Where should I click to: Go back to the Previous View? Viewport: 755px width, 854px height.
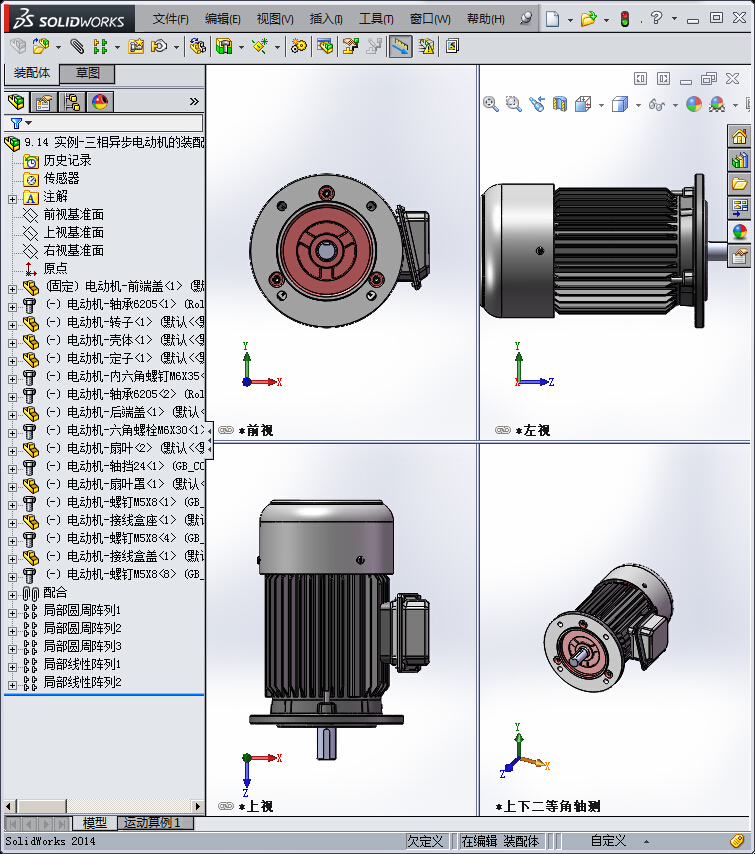pyautogui.click(x=537, y=104)
